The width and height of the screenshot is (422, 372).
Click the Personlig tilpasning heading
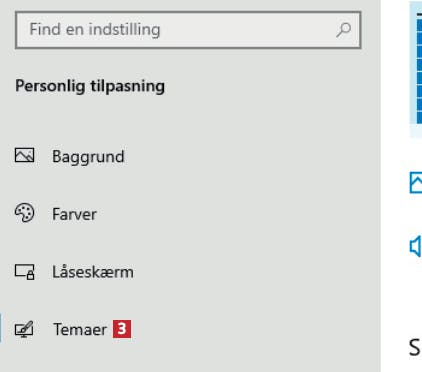[90, 86]
